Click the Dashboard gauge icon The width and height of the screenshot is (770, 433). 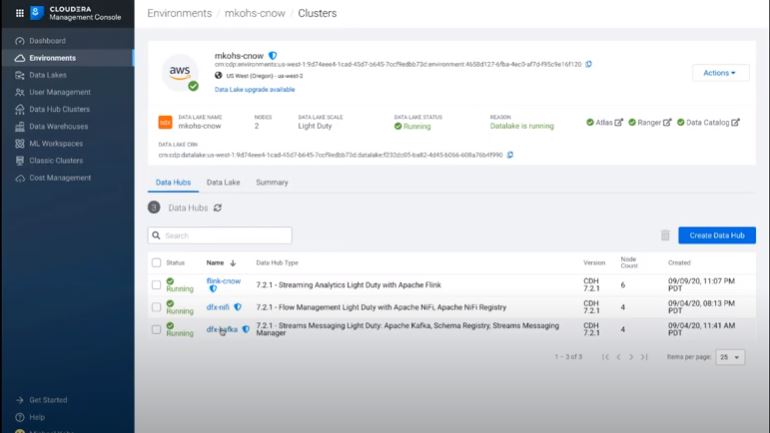(20, 41)
